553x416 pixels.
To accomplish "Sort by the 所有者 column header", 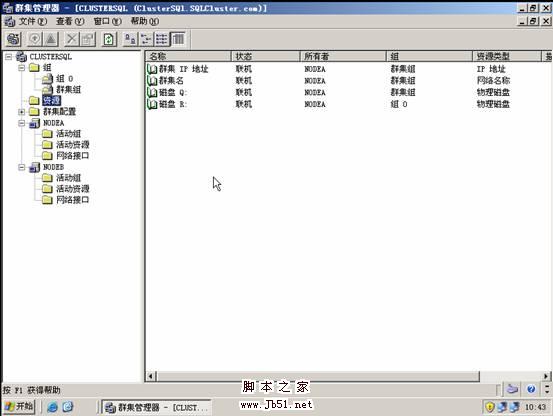I will pos(343,56).
